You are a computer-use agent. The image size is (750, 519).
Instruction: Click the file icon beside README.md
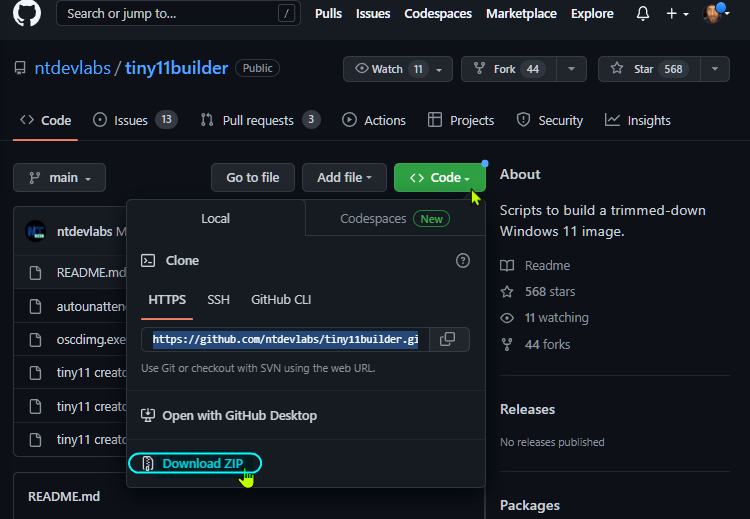tap(35, 273)
